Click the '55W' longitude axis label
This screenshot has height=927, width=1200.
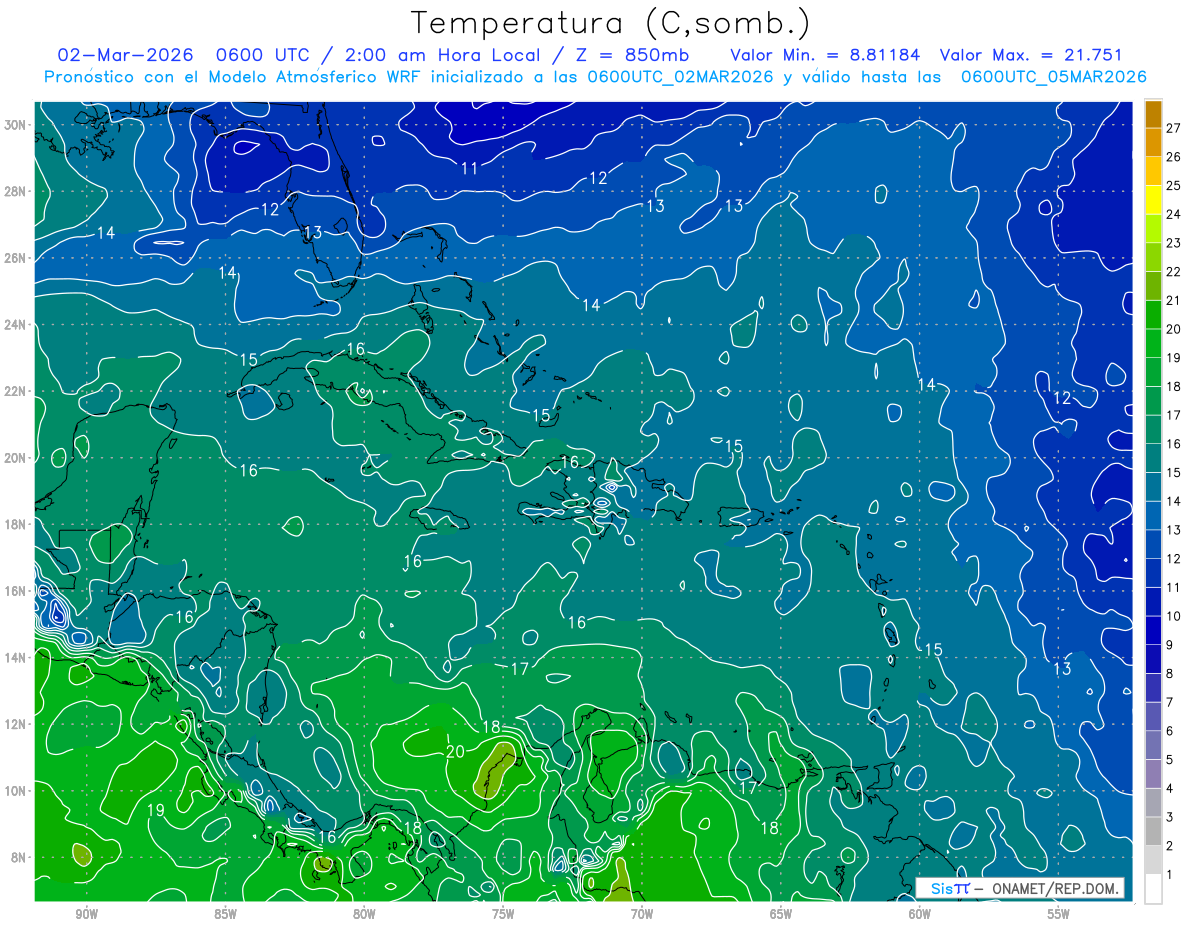click(1059, 914)
